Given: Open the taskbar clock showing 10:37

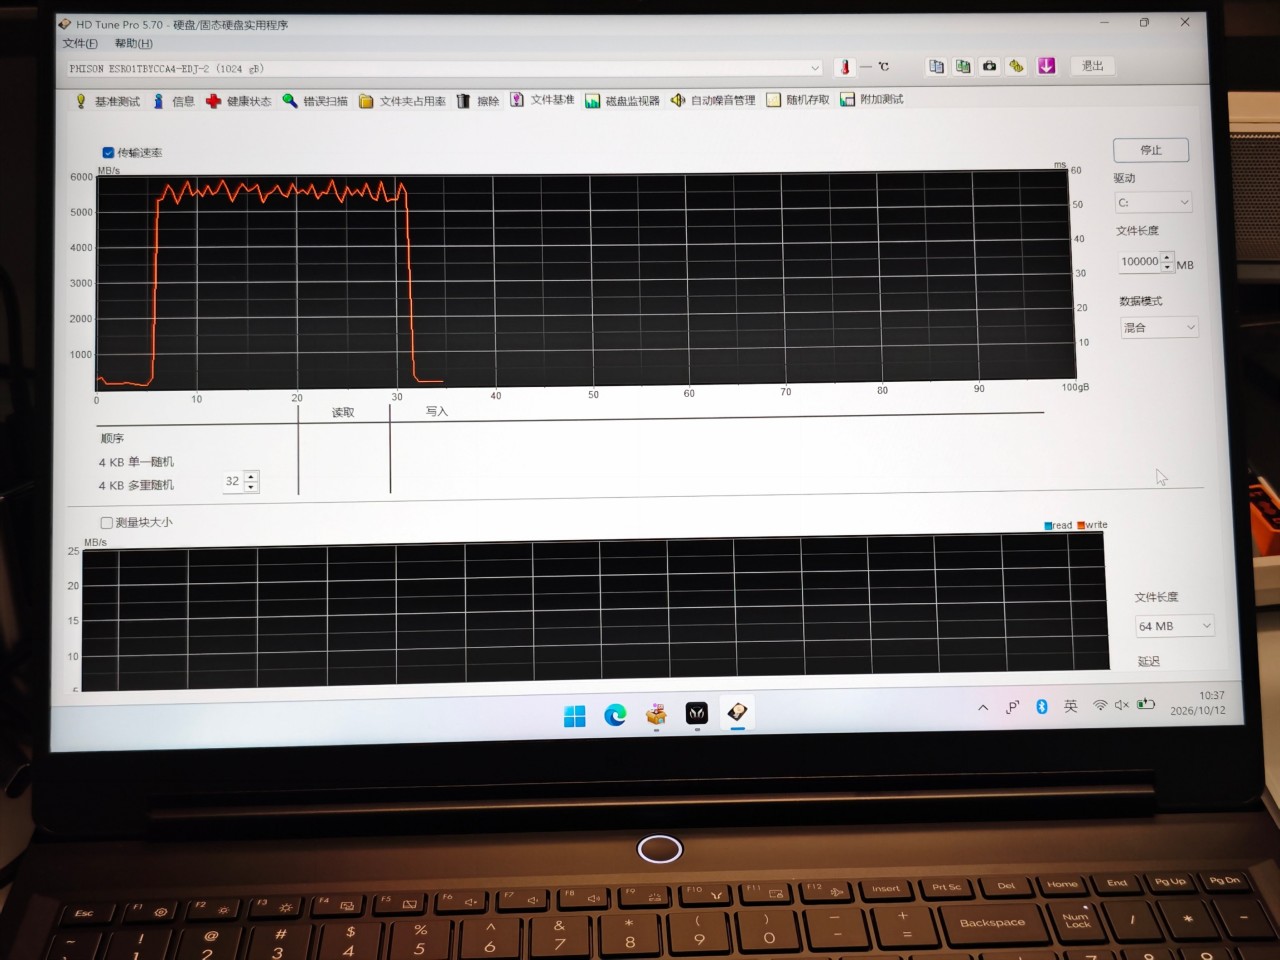Looking at the screenshot, I should (x=1198, y=703).
